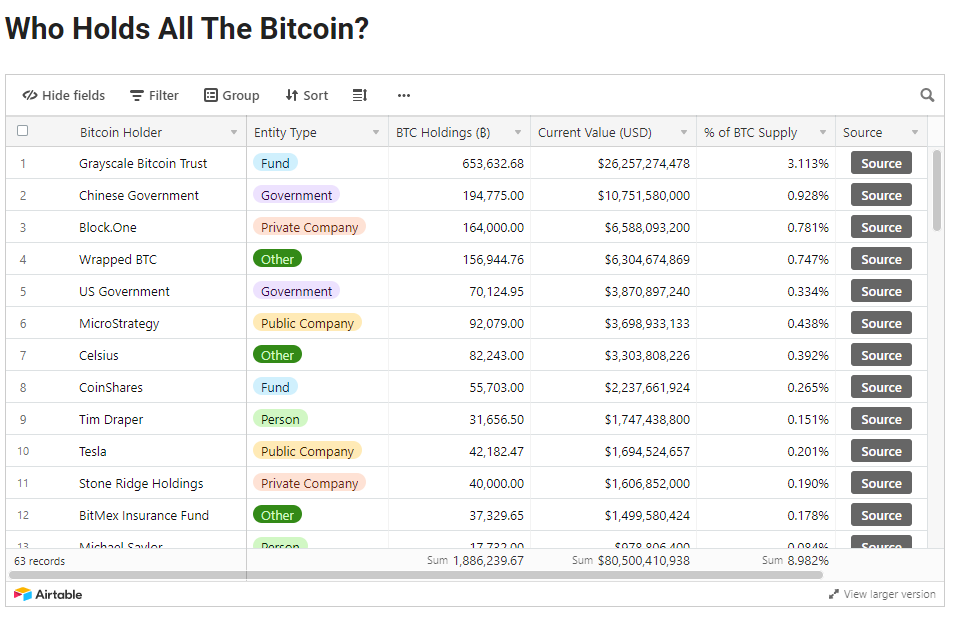The width and height of the screenshot is (976, 625).
Task: Click Source button for CoinShares row
Action: click(x=881, y=387)
